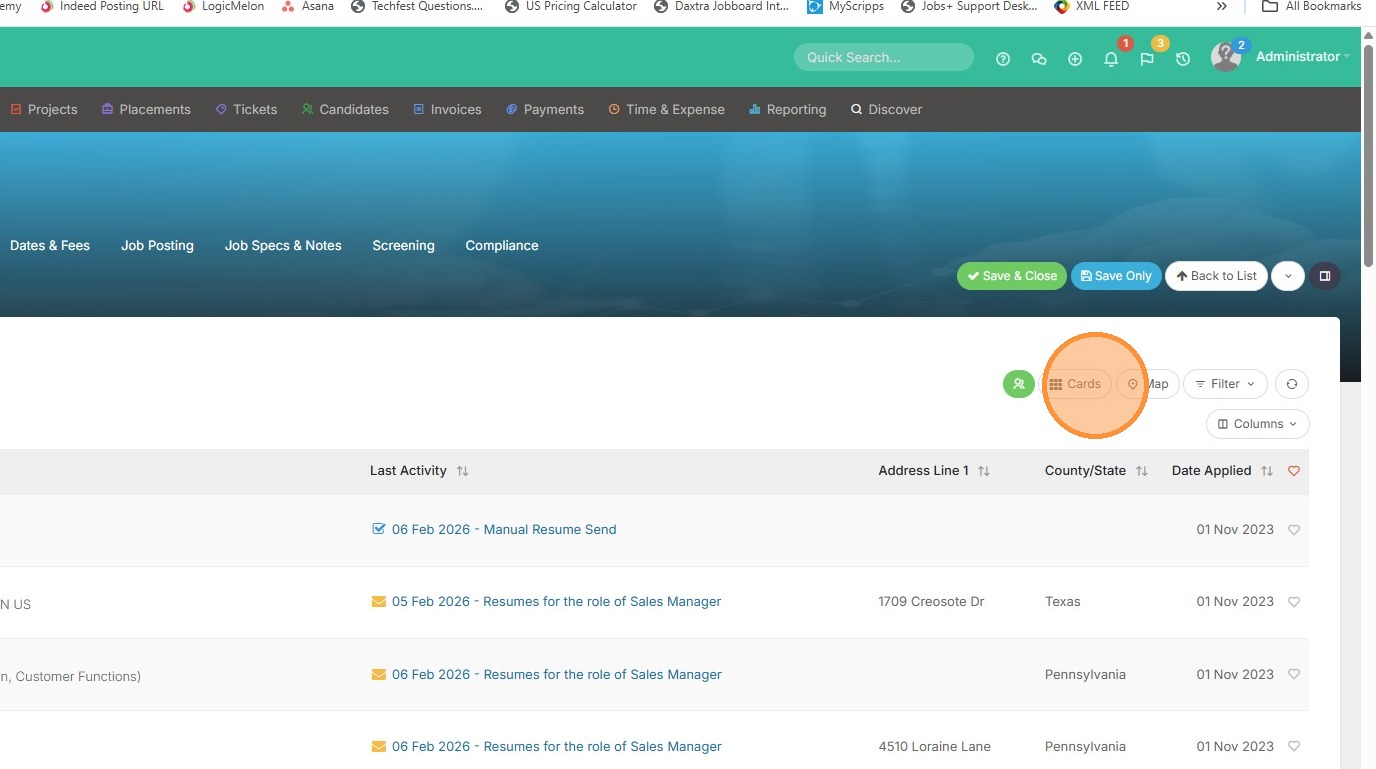Click the quick add plus icon

1075,59
